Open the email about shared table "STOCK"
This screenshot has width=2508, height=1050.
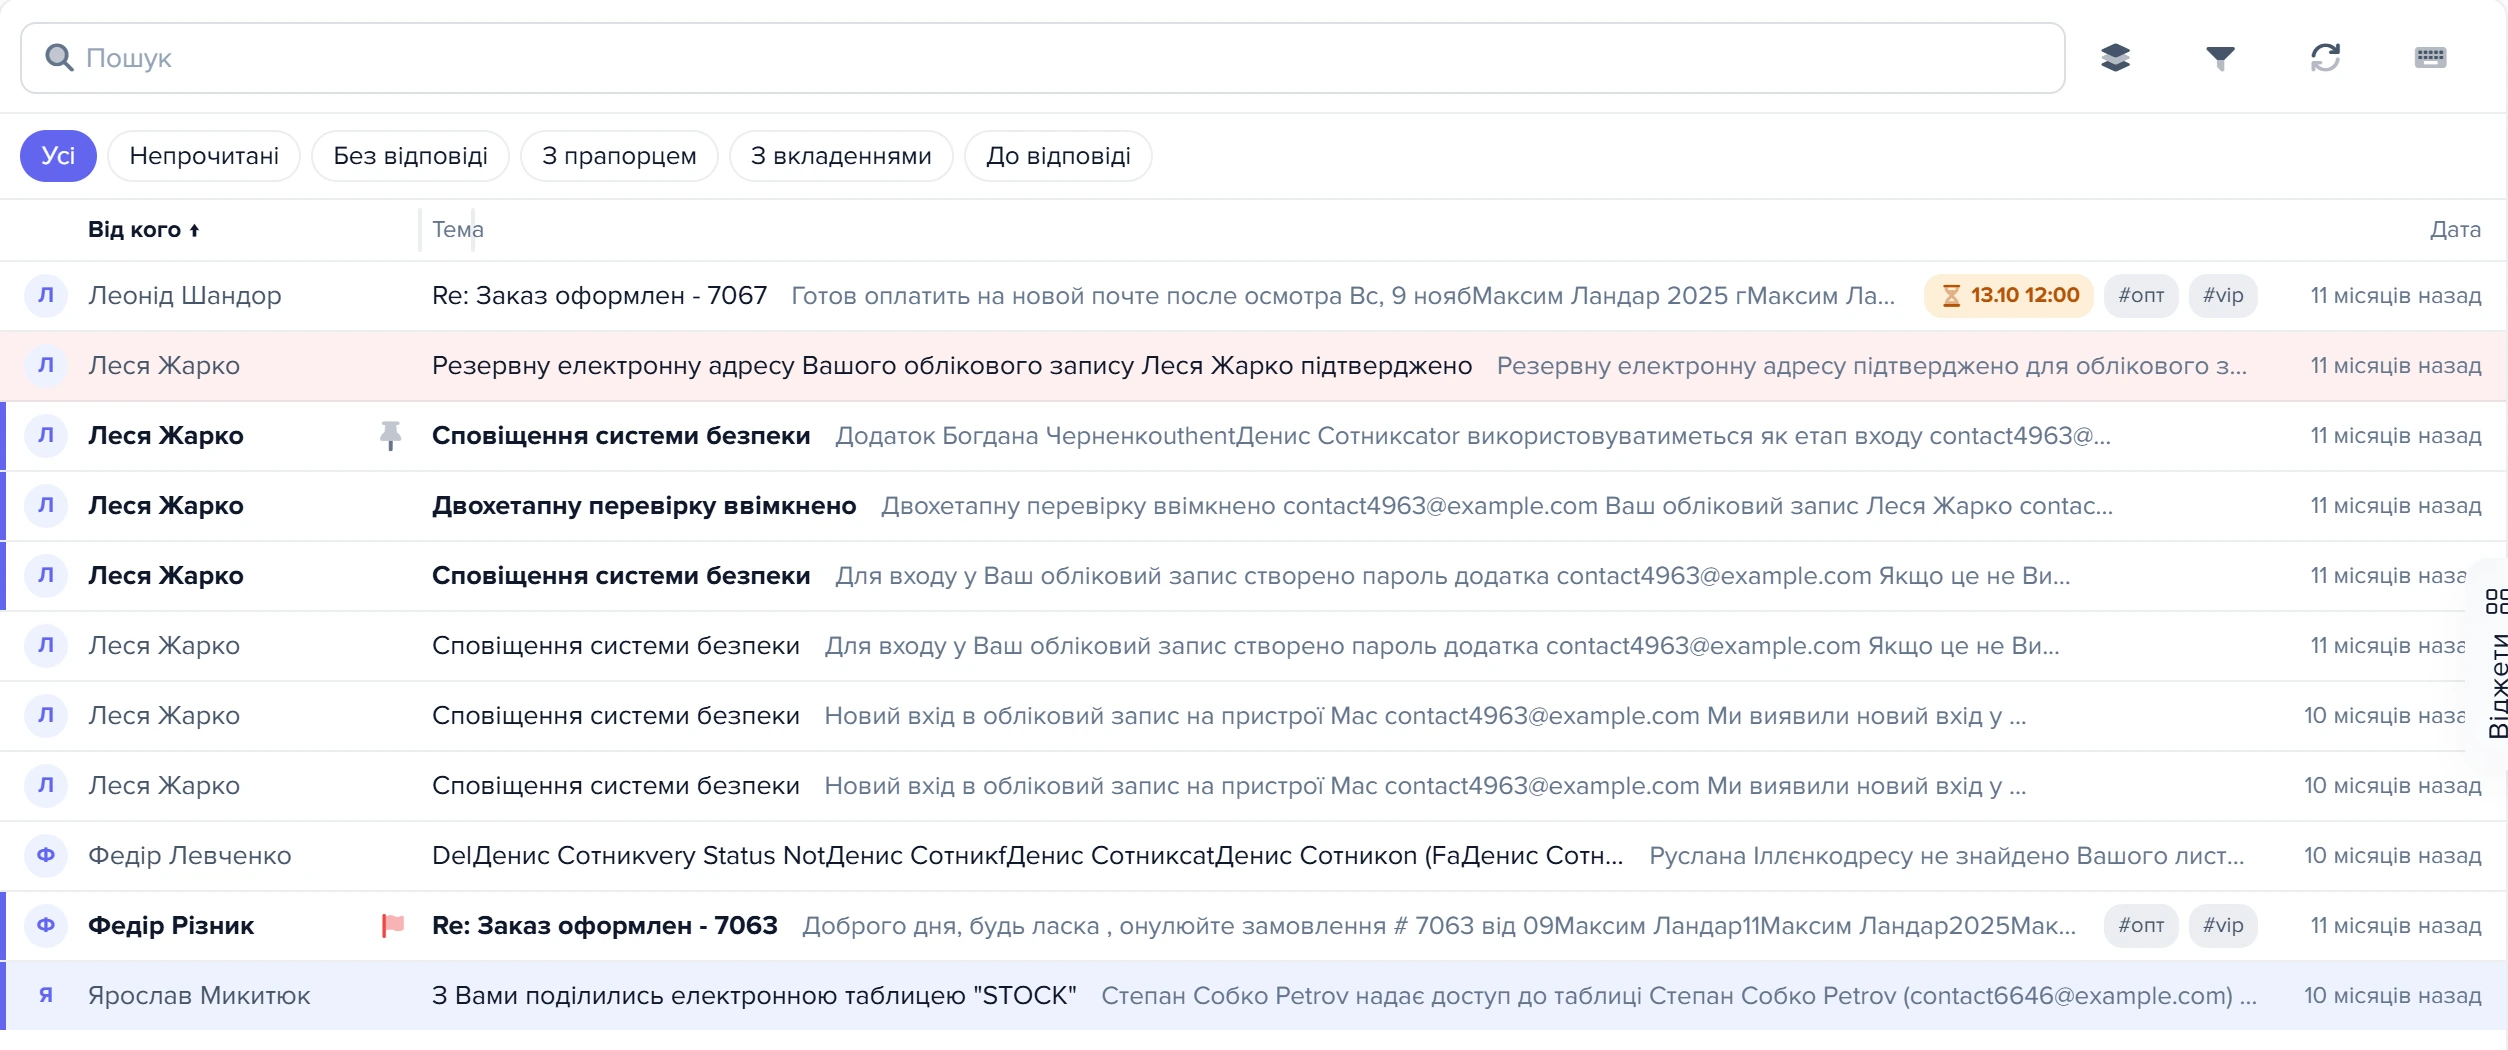[x=1254, y=996]
